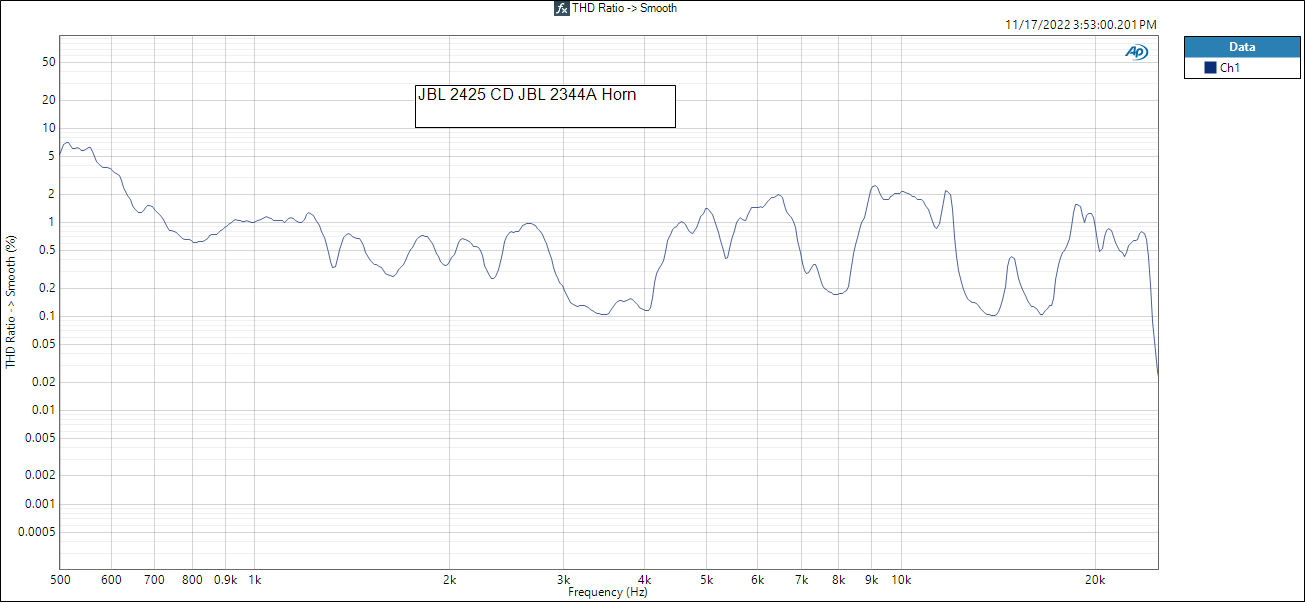The image size is (1305, 602).
Task: Select the Ch1 color swatch in the legend
Action: click(x=1210, y=68)
